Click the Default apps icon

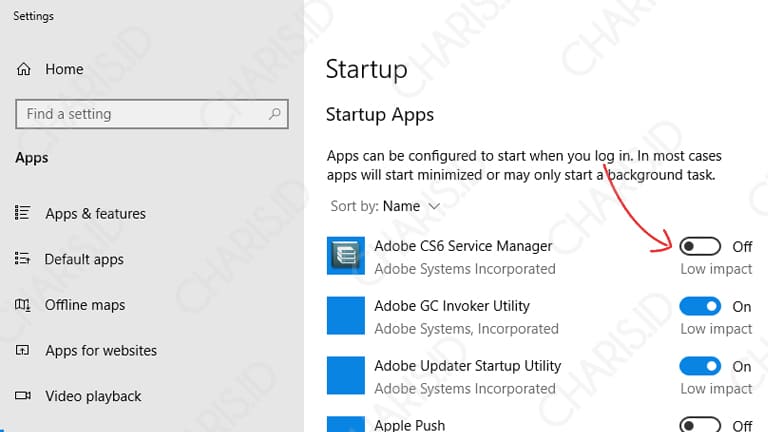22,258
